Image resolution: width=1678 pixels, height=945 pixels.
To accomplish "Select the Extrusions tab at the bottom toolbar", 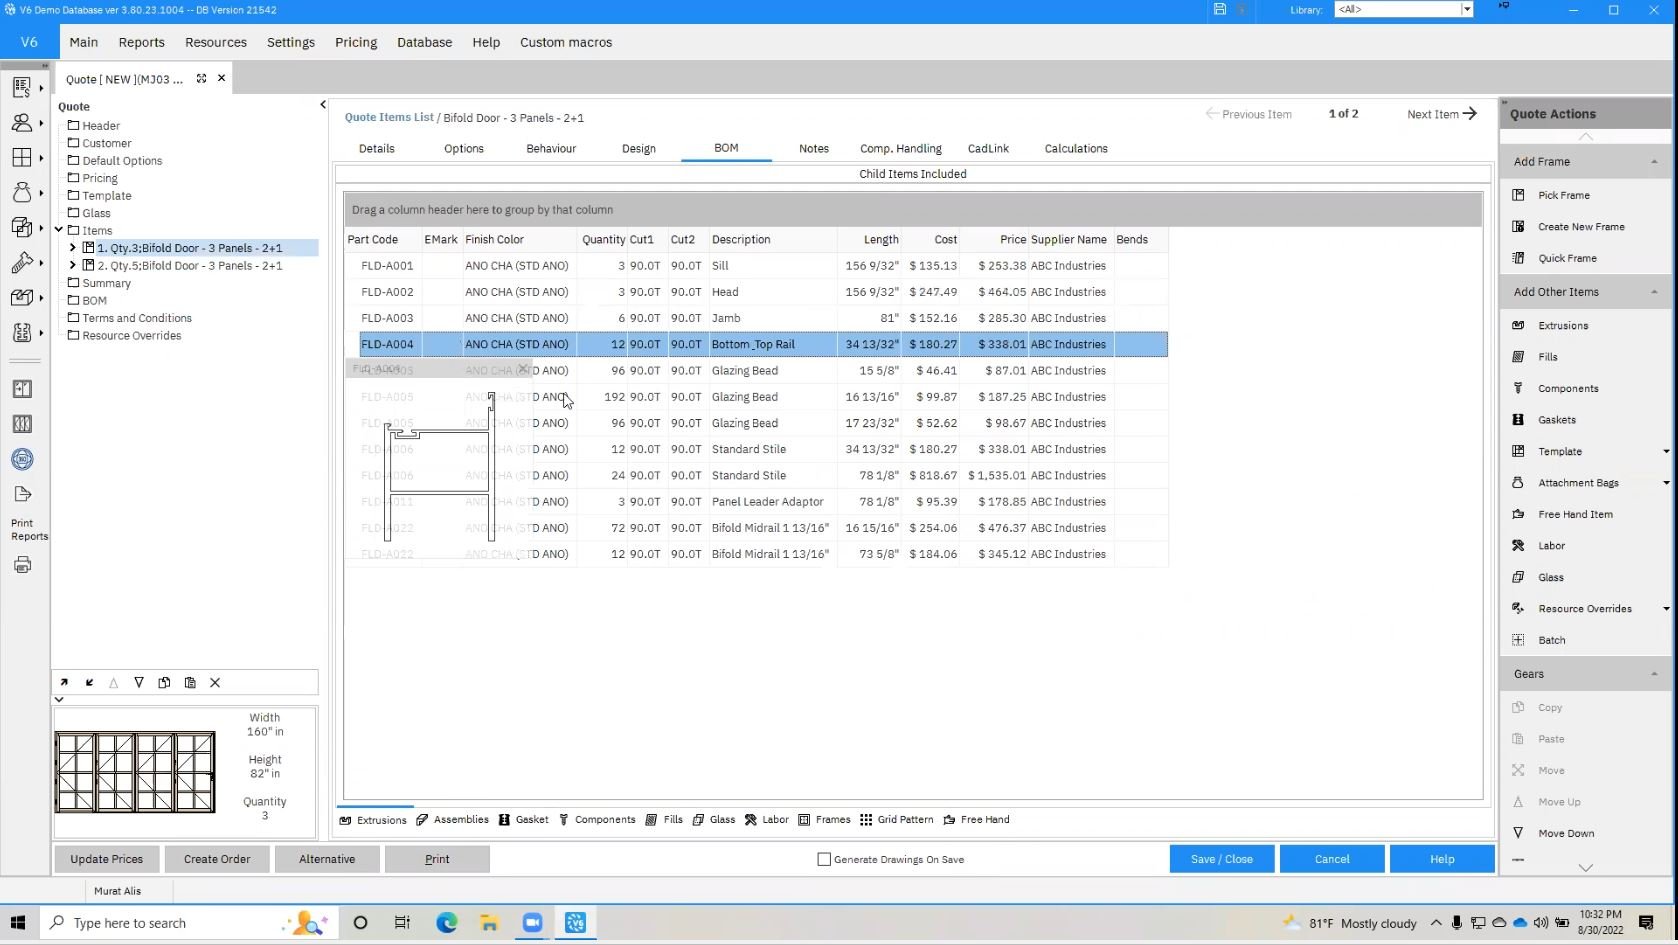I will (380, 820).
